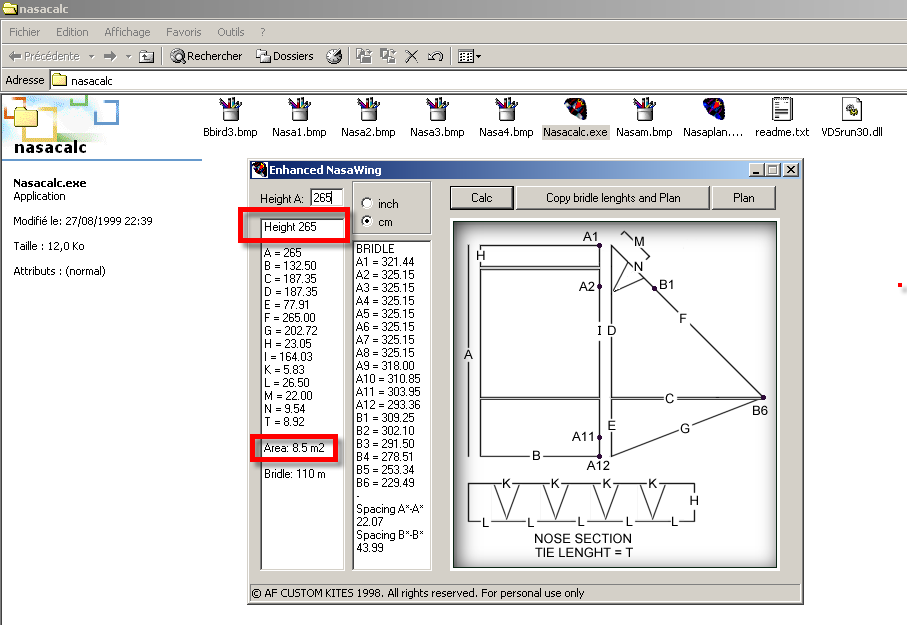Undo the last action in Explorer toolbar
The image size is (907, 625).
click(436, 56)
